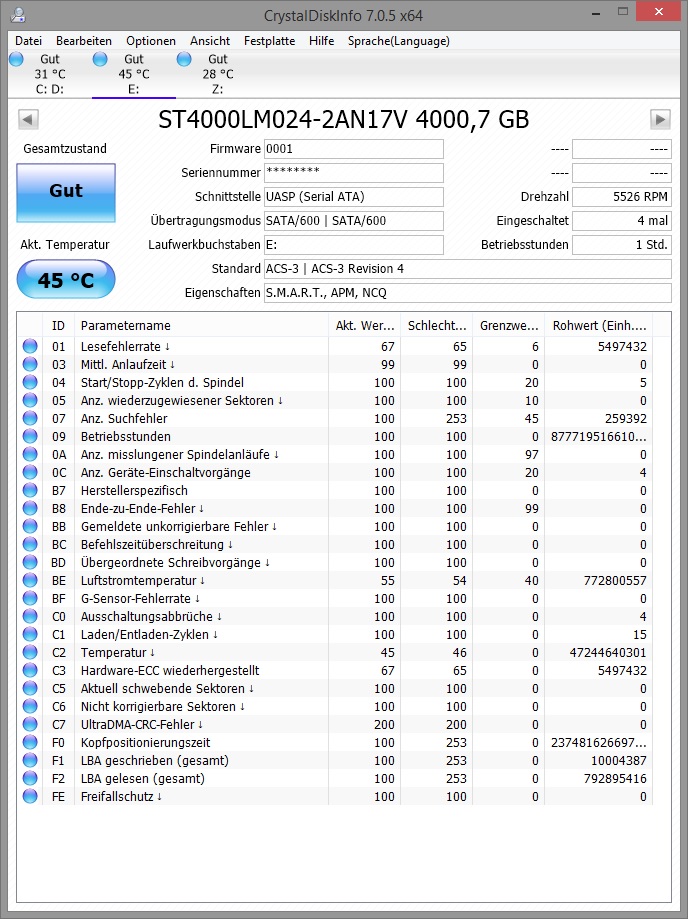
Task: Click status icon of Kopfpositionierungszeit row
Action: point(30,743)
